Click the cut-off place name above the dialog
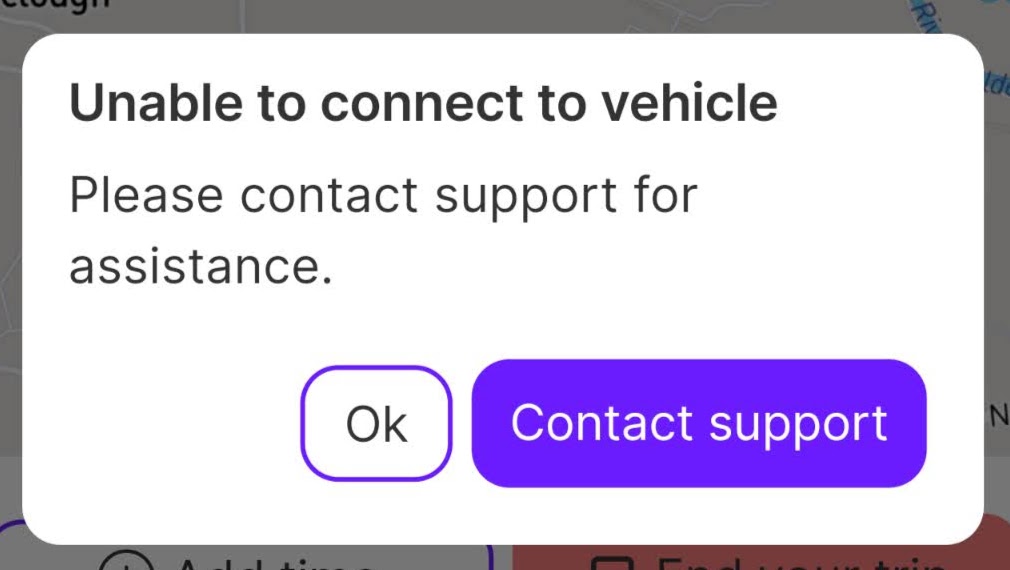The width and height of the screenshot is (1010, 570). click(55, 5)
